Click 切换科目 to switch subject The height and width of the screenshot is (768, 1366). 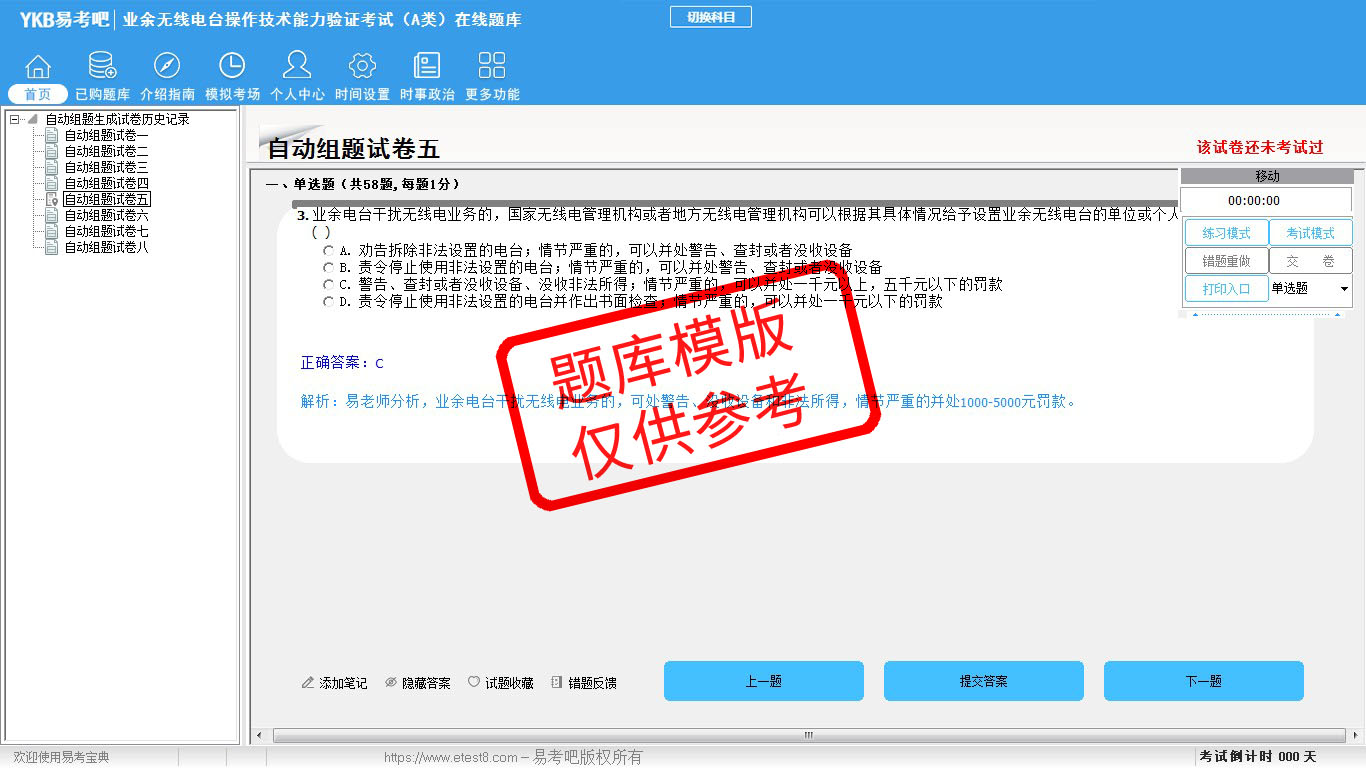710,17
